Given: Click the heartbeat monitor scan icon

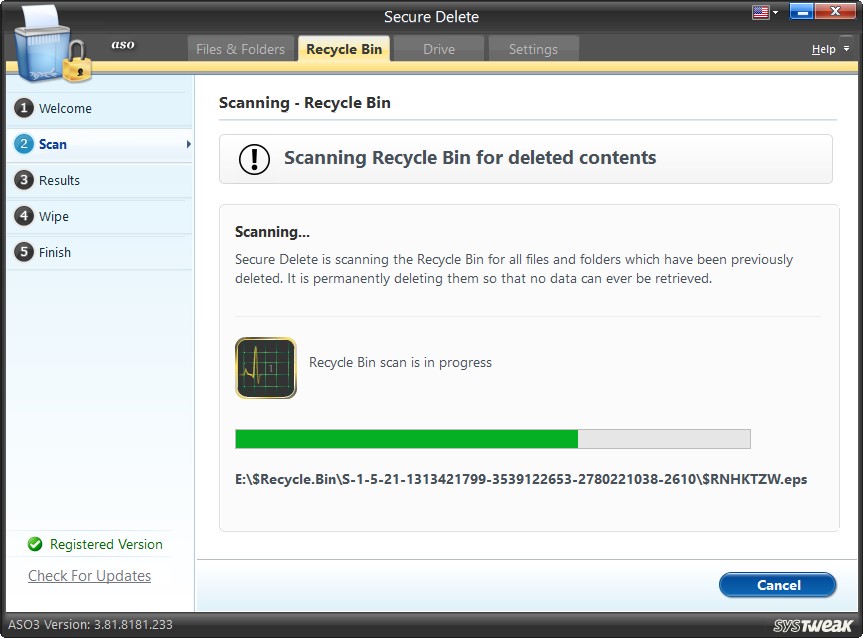Looking at the screenshot, I should (x=266, y=368).
